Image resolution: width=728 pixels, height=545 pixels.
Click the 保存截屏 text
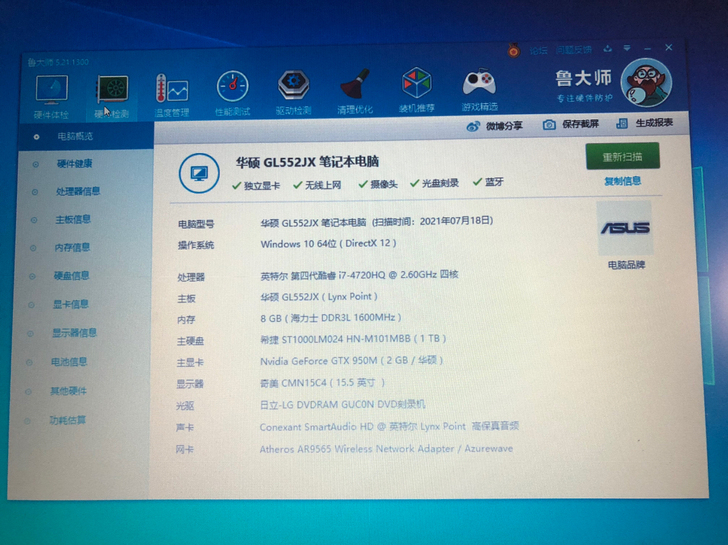[x=580, y=124]
